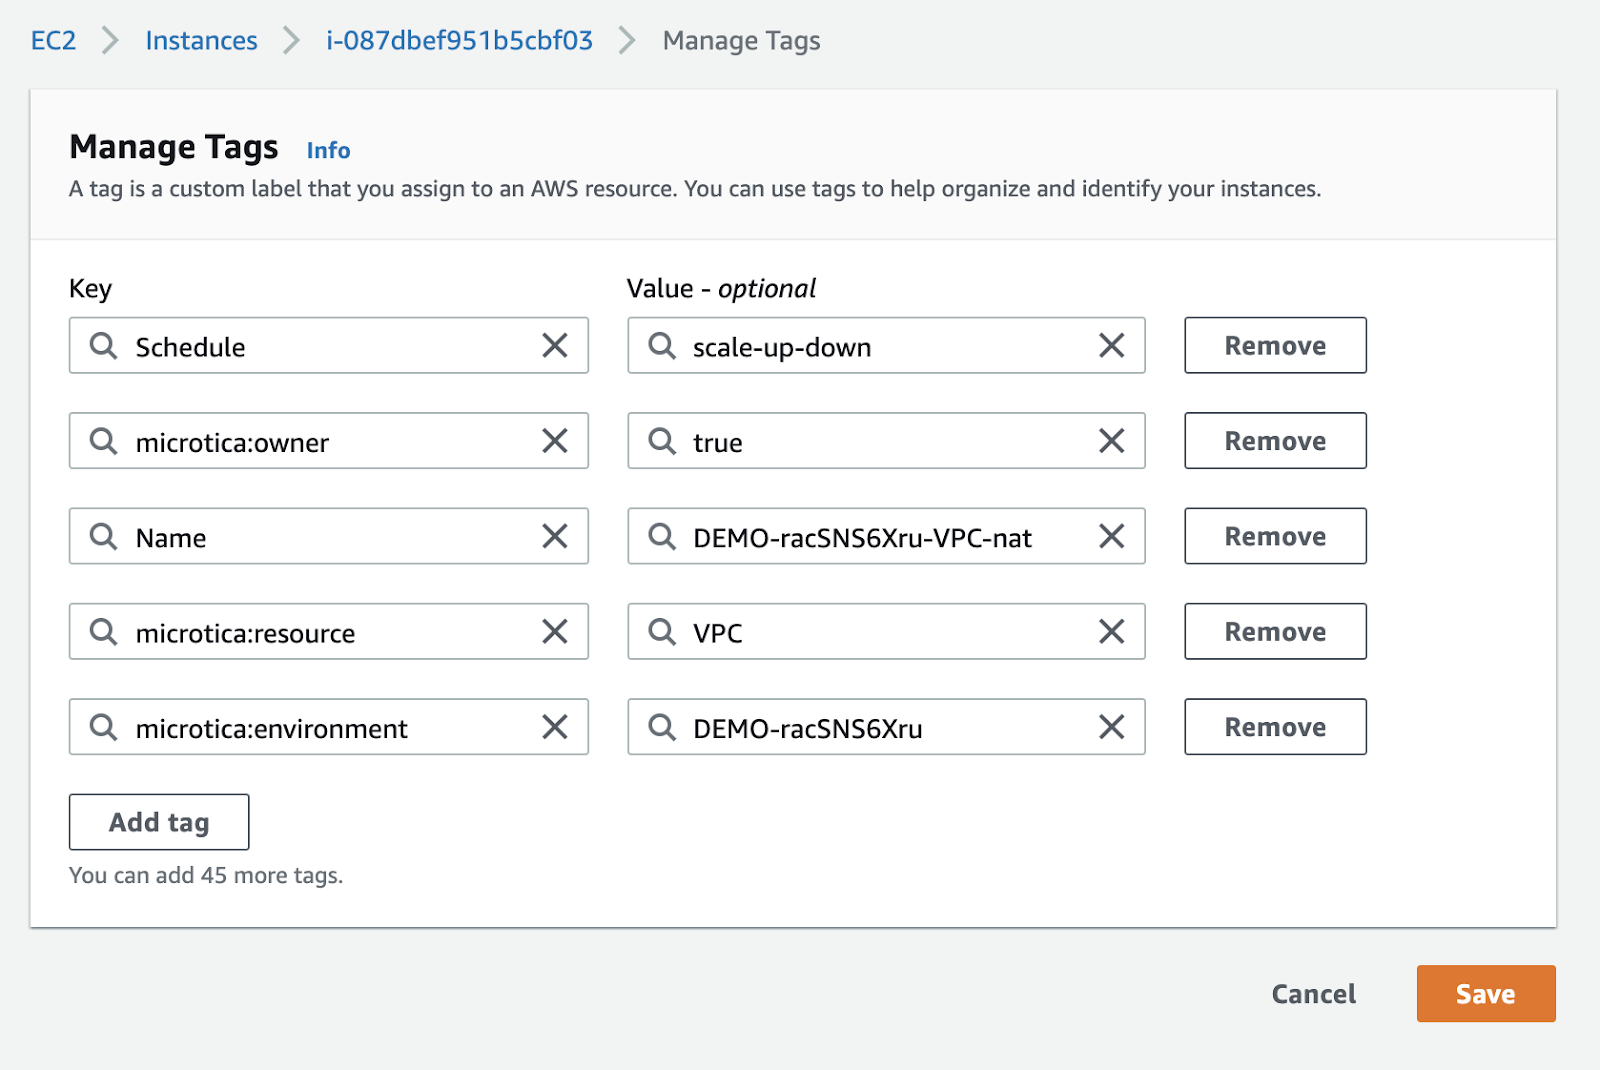The height and width of the screenshot is (1070, 1600).
Task: Clear the microtica:environment key field
Action: [x=555, y=727]
